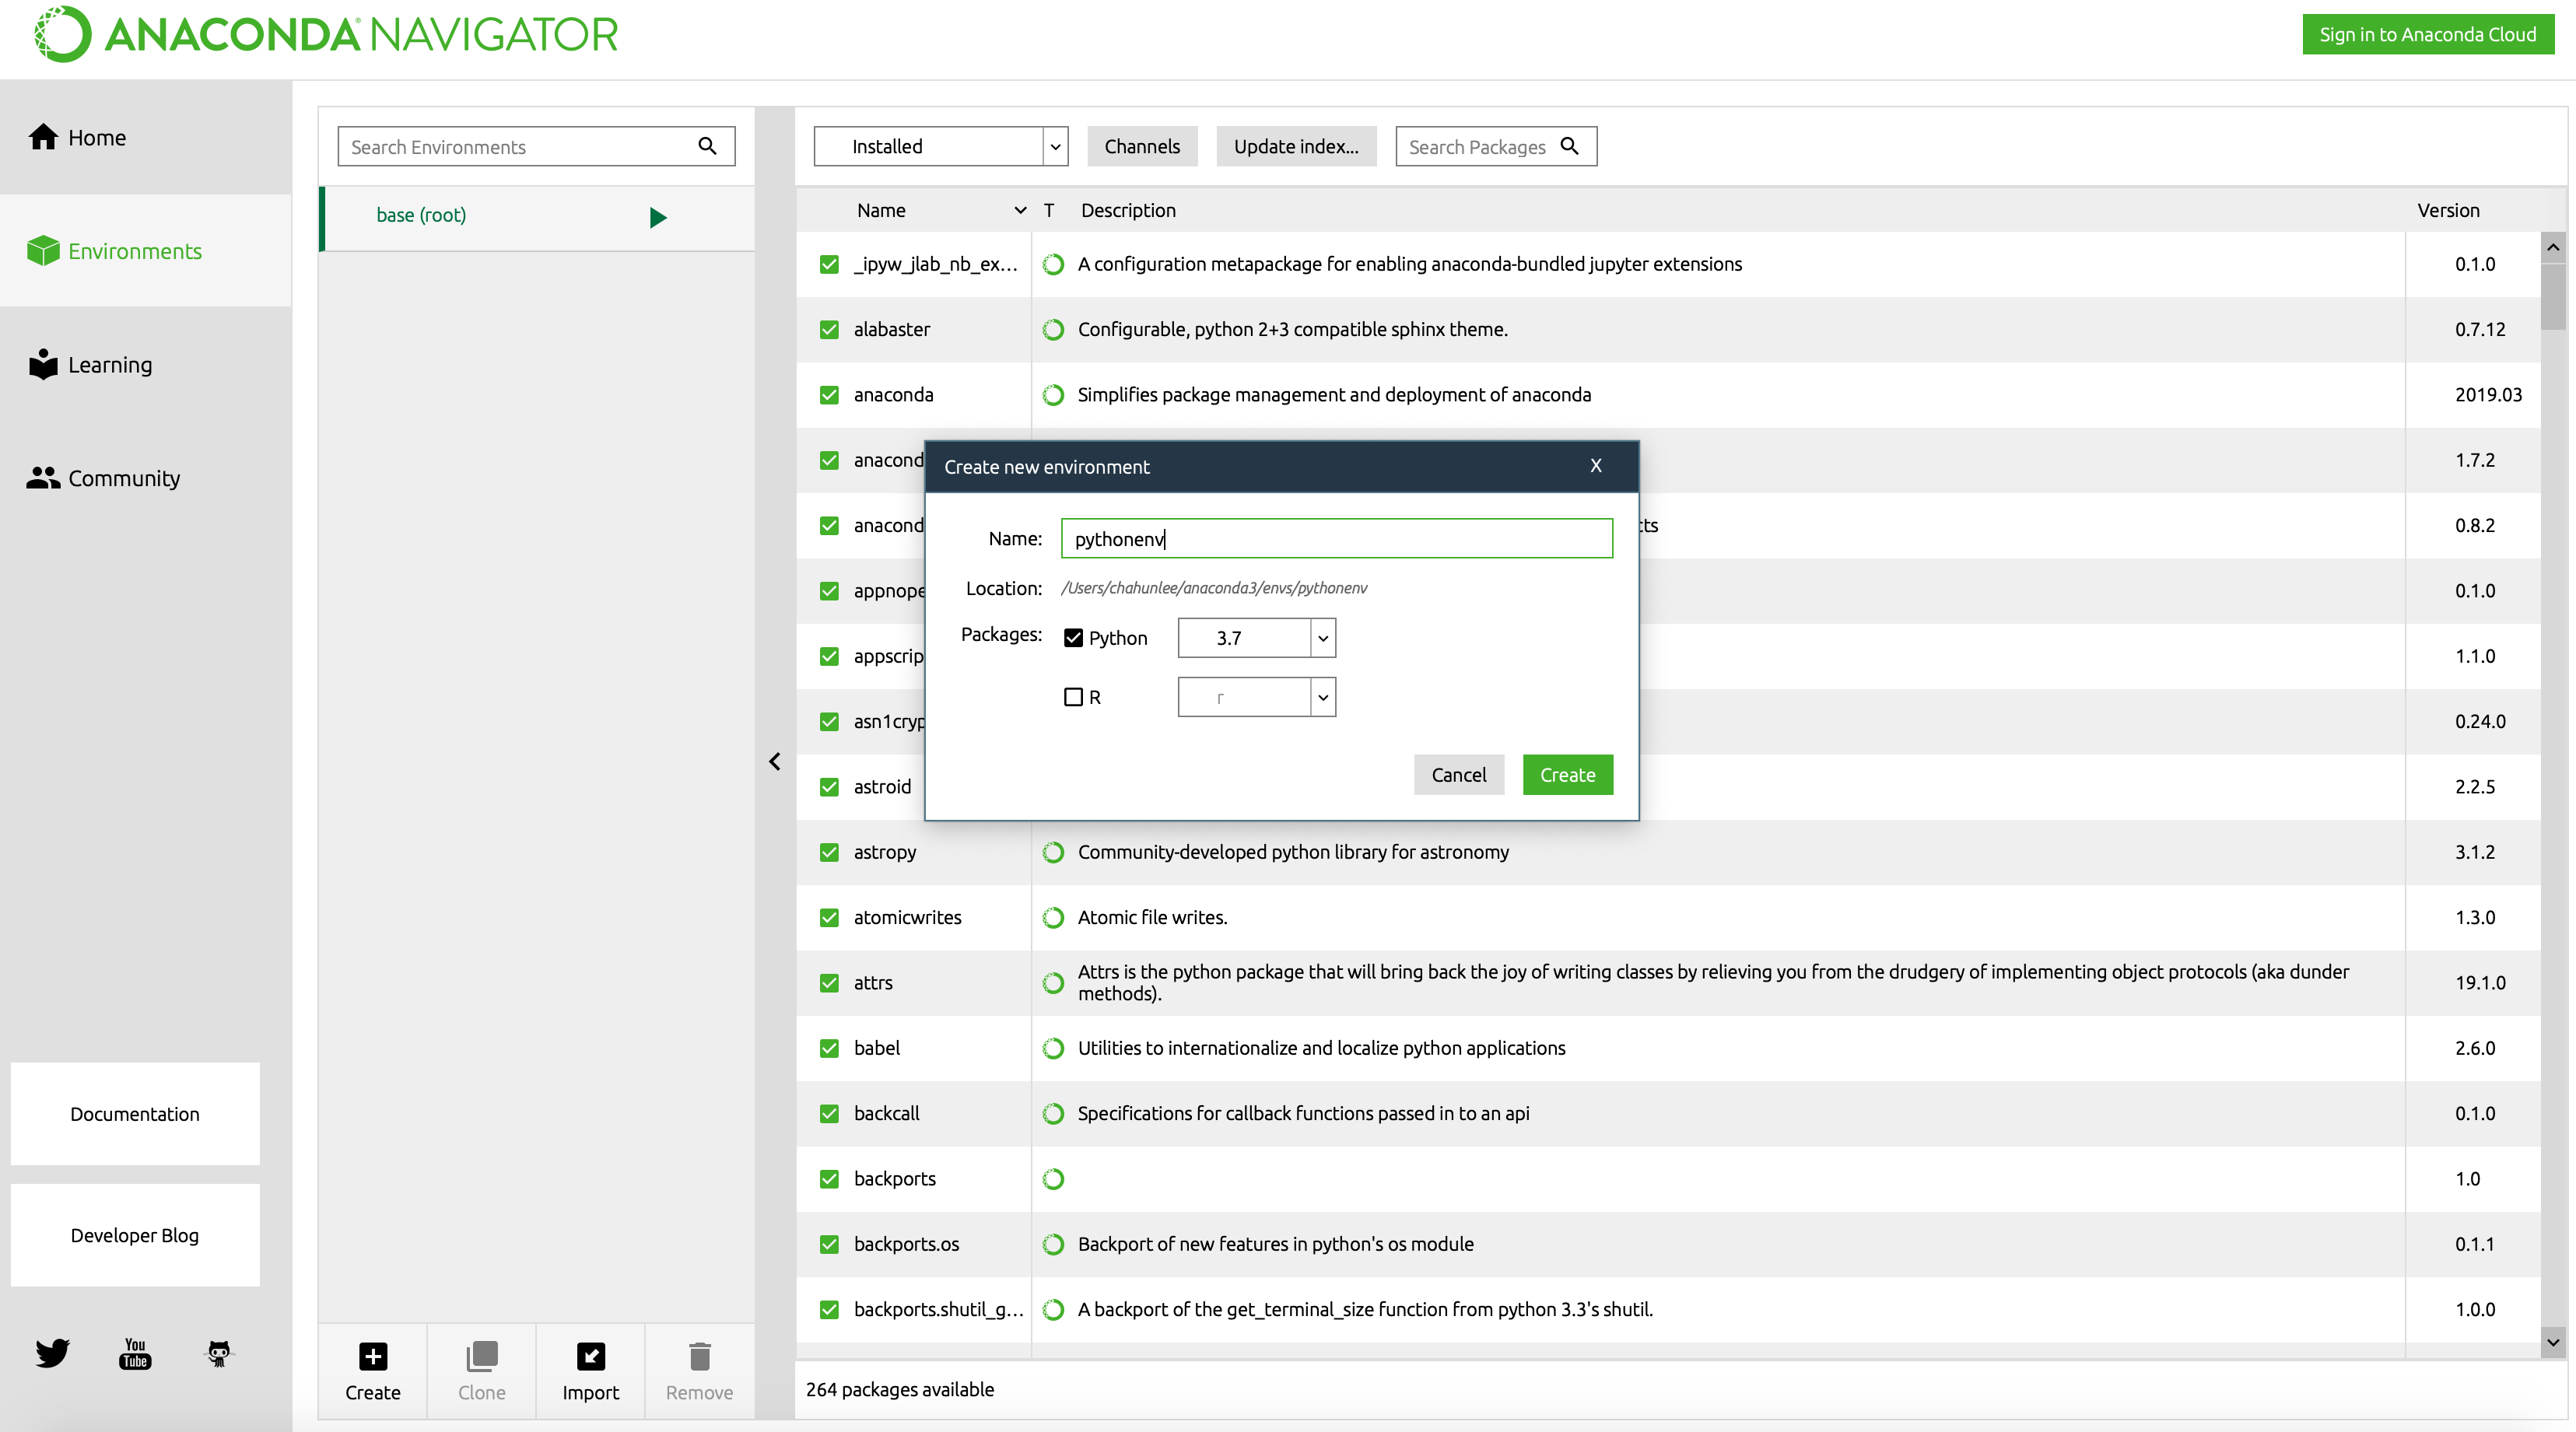Click the environment Name input field
This screenshot has width=2576, height=1432.
click(x=1337, y=538)
